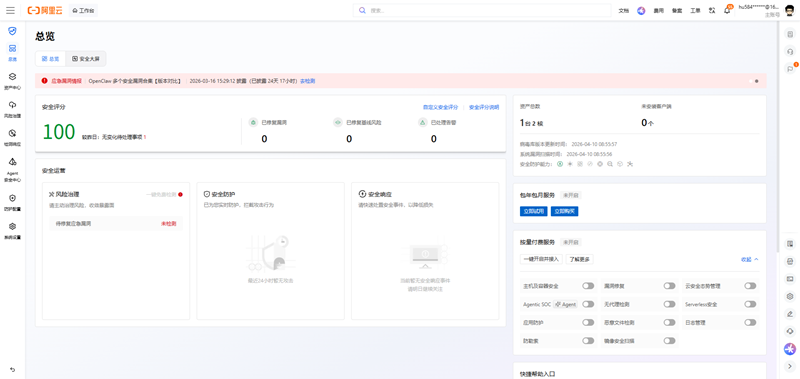Screen dimensions: 800x379
Task: Click the 100 security score
Action: (59, 132)
